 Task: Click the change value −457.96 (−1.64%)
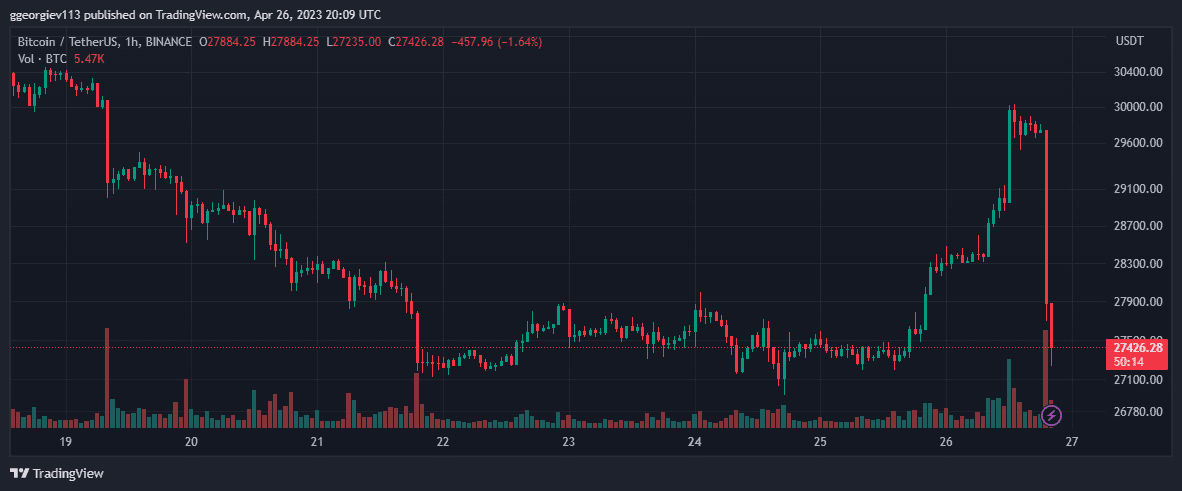pyautogui.click(x=496, y=42)
